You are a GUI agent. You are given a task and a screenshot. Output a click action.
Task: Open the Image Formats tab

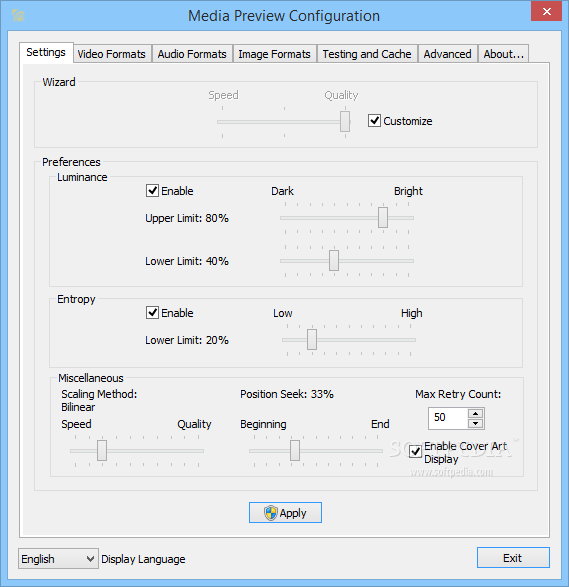point(274,54)
